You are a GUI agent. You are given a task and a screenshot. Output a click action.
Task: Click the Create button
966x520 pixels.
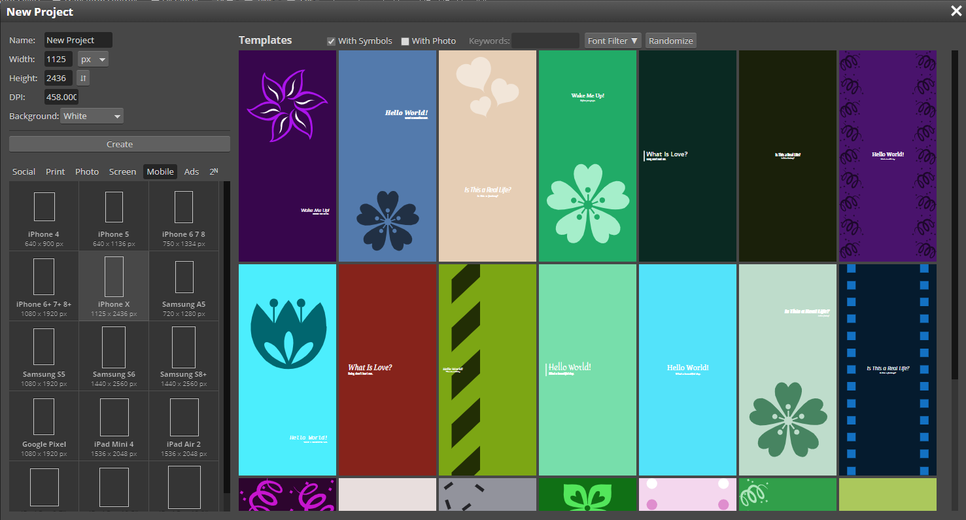click(120, 144)
